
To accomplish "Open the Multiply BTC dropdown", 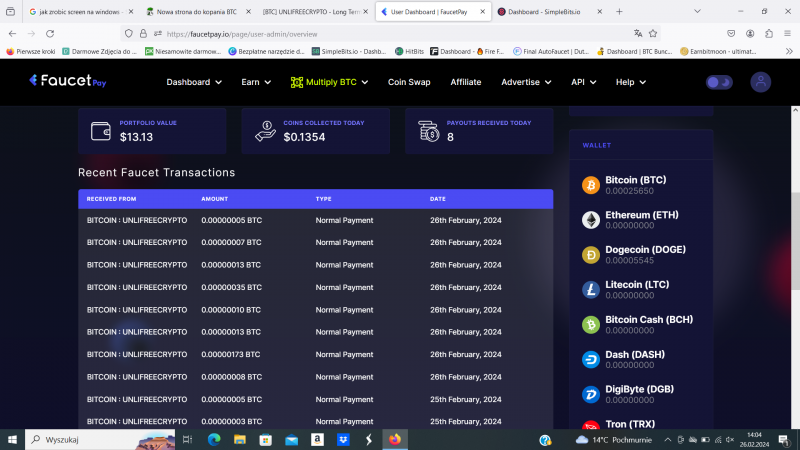I will coord(329,82).
